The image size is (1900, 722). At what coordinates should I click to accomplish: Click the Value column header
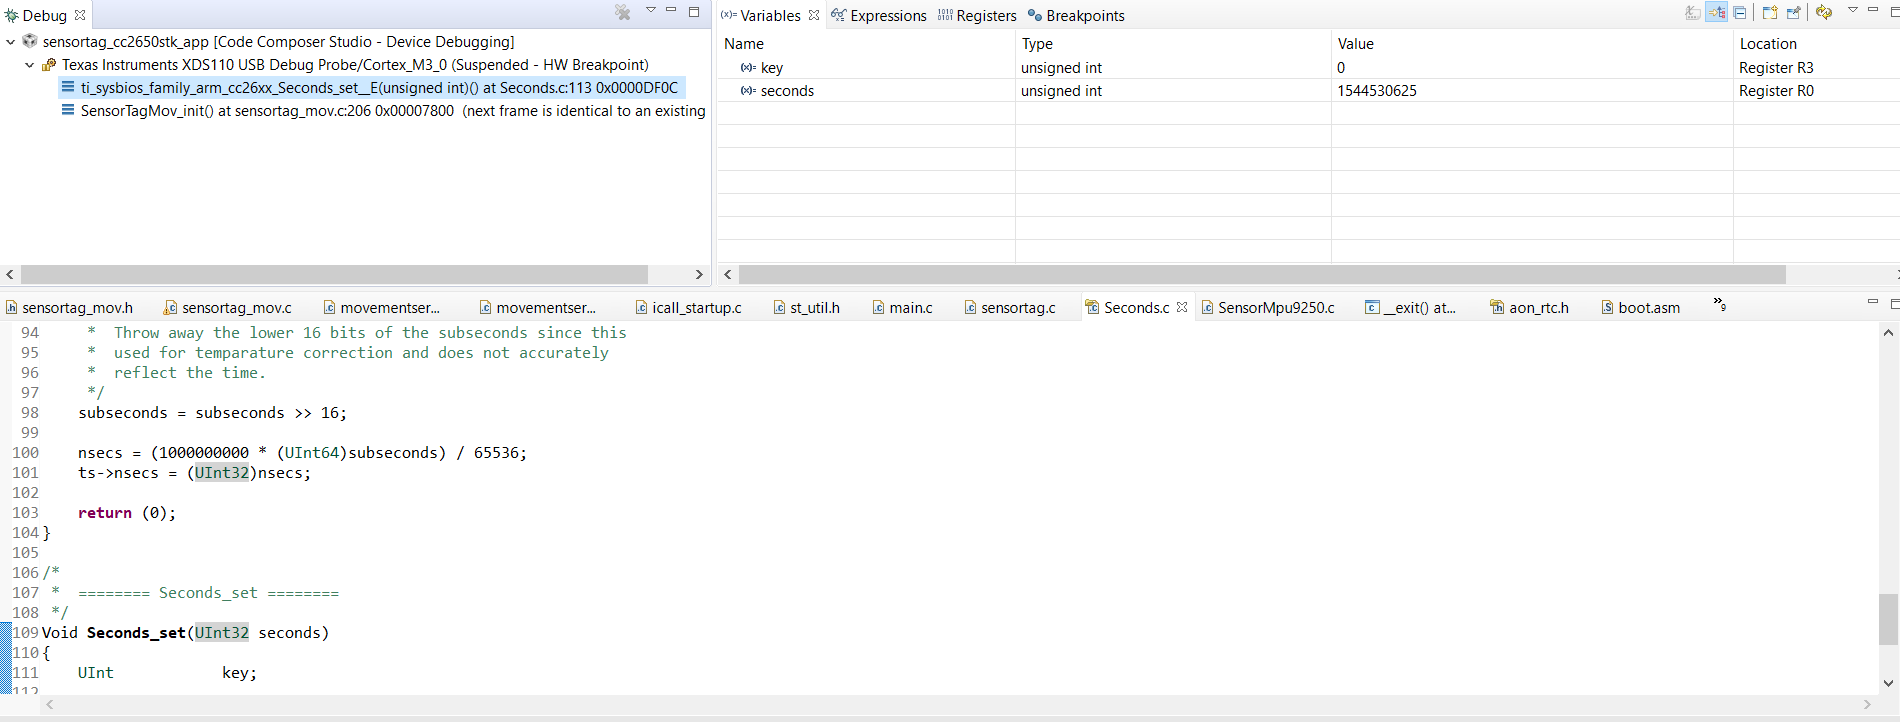pos(1532,43)
